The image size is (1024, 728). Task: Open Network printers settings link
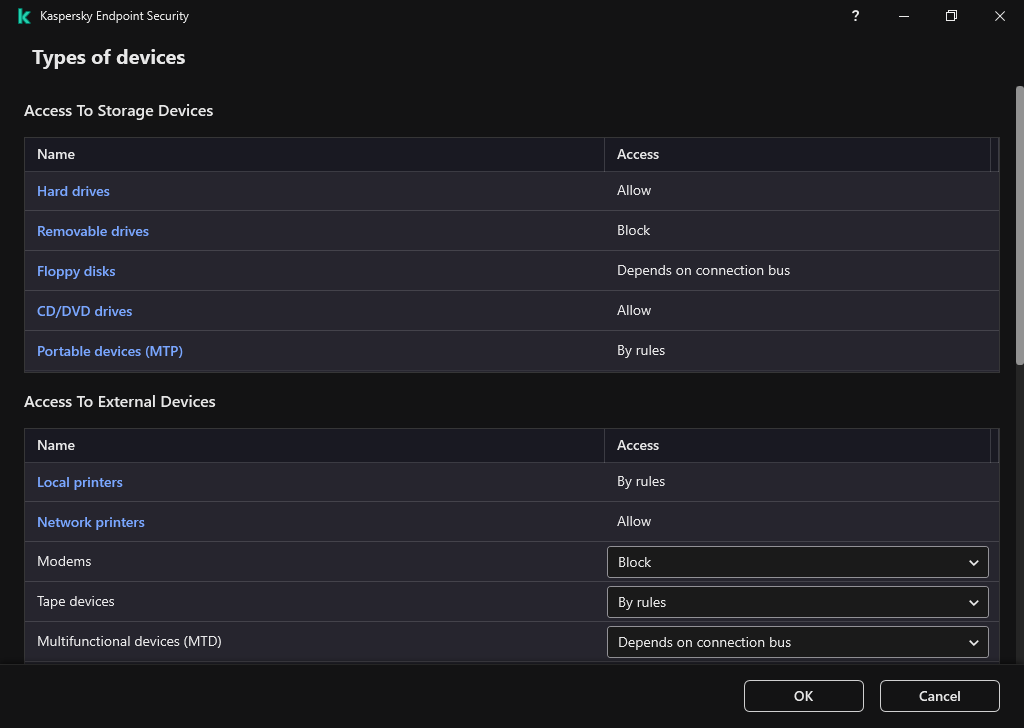pos(91,522)
